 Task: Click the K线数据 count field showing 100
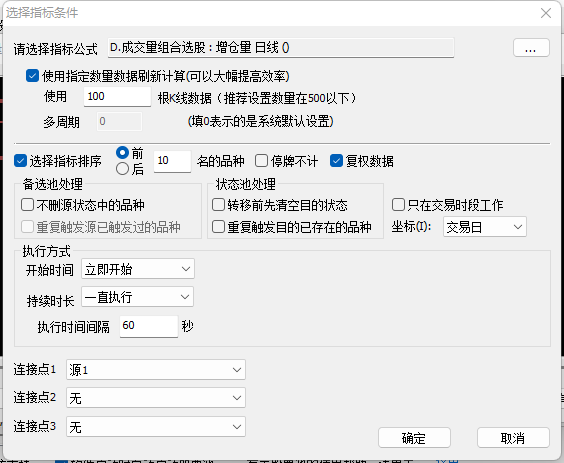point(117,96)
